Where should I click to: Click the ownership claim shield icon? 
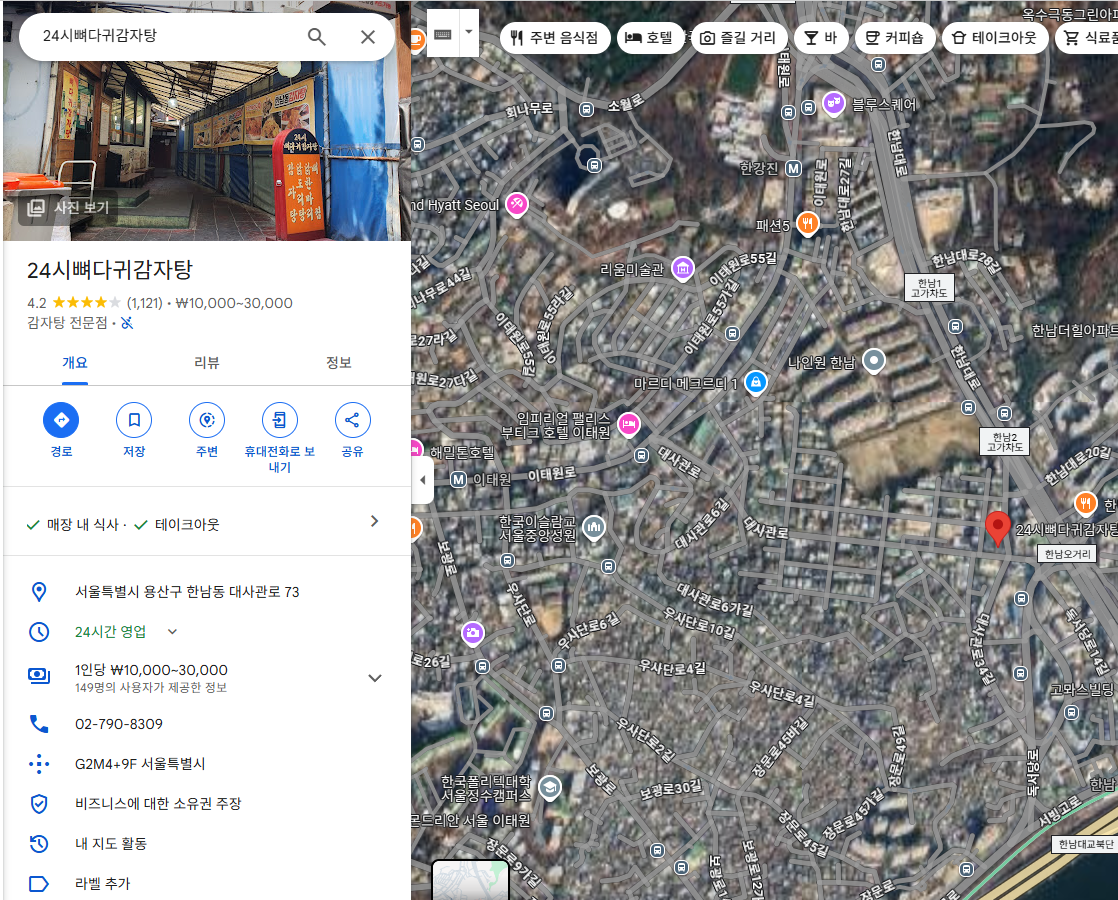[39, 804]
